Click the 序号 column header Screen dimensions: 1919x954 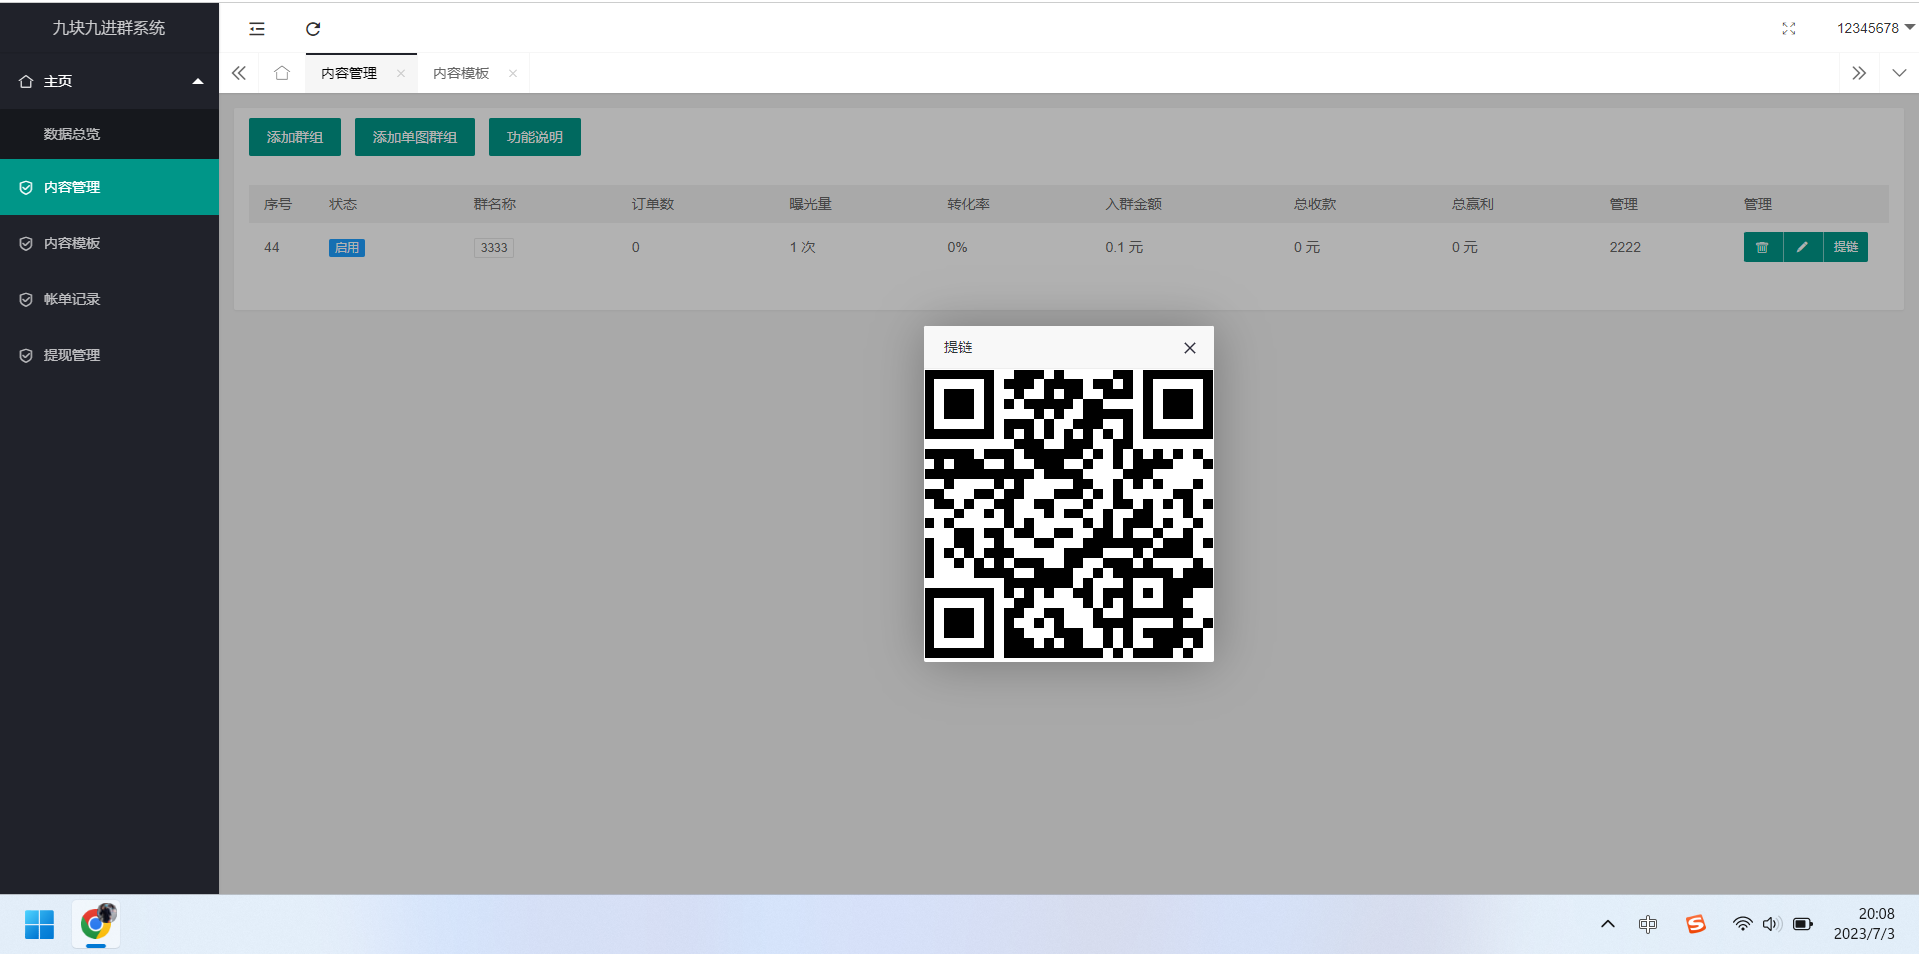tap(278, 204)
